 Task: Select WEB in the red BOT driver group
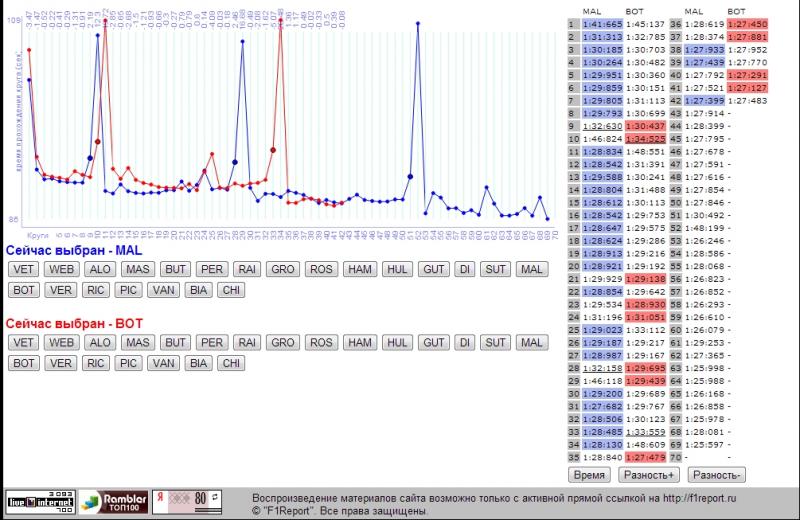click(61, 342)
